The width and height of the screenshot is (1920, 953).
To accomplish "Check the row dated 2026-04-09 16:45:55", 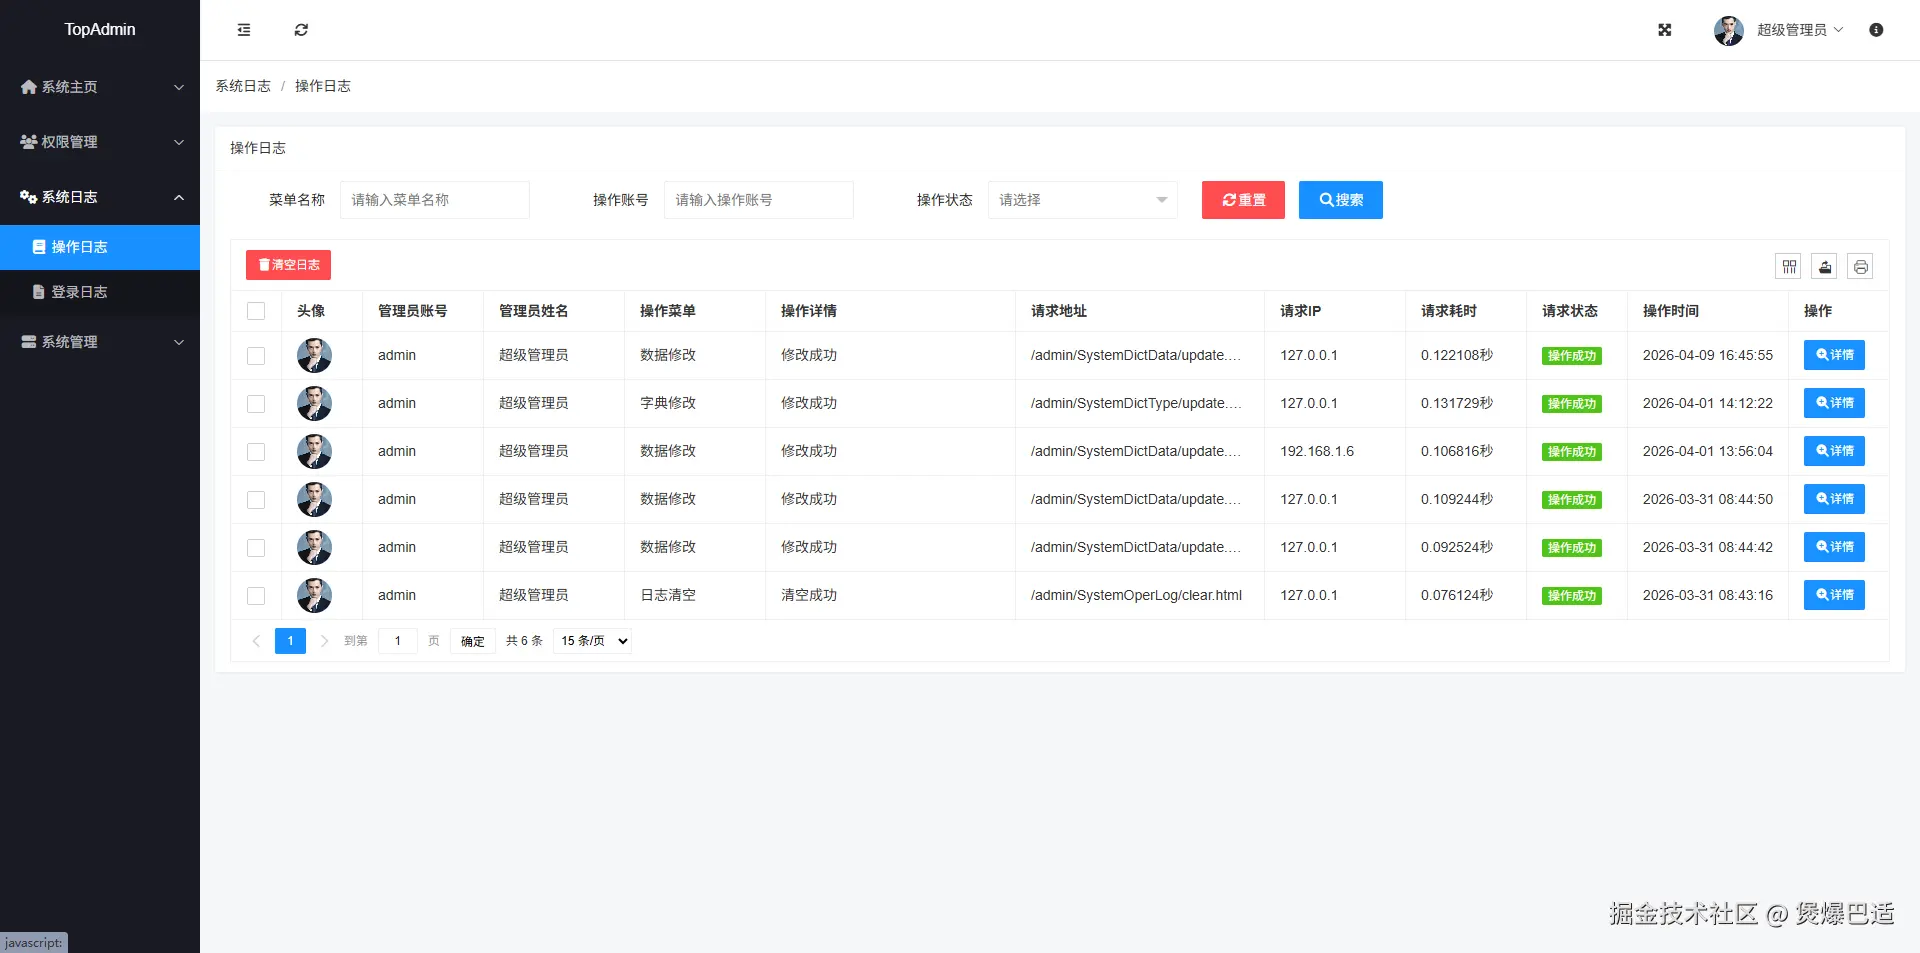I will 256,356.
